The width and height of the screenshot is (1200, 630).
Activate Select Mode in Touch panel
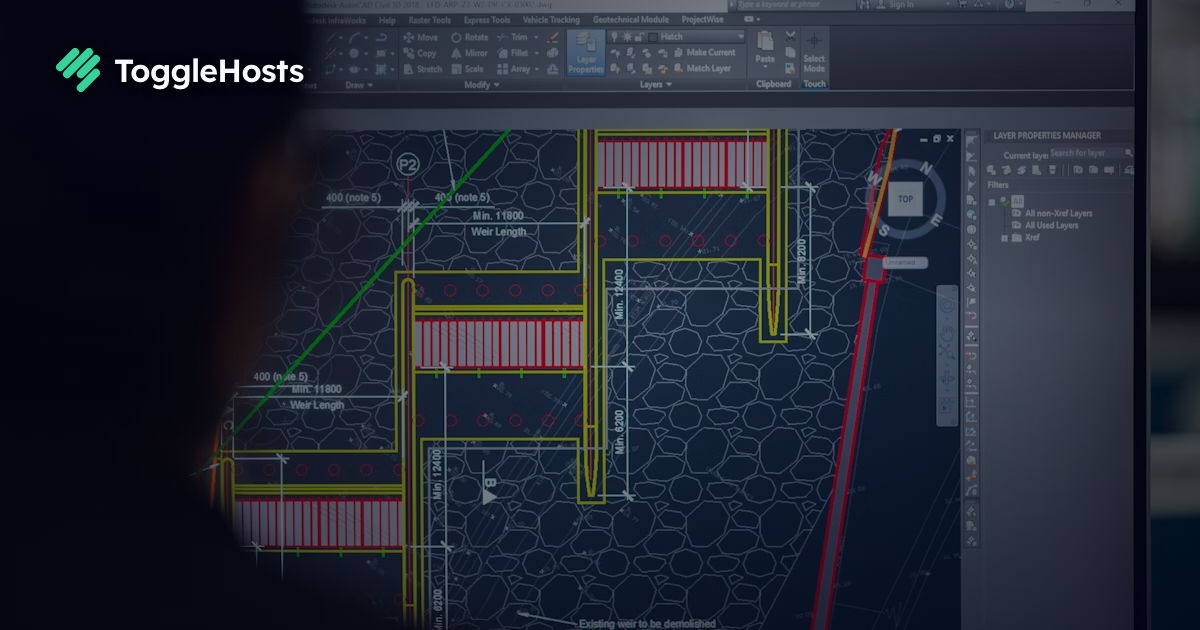(x=814, y=52)
